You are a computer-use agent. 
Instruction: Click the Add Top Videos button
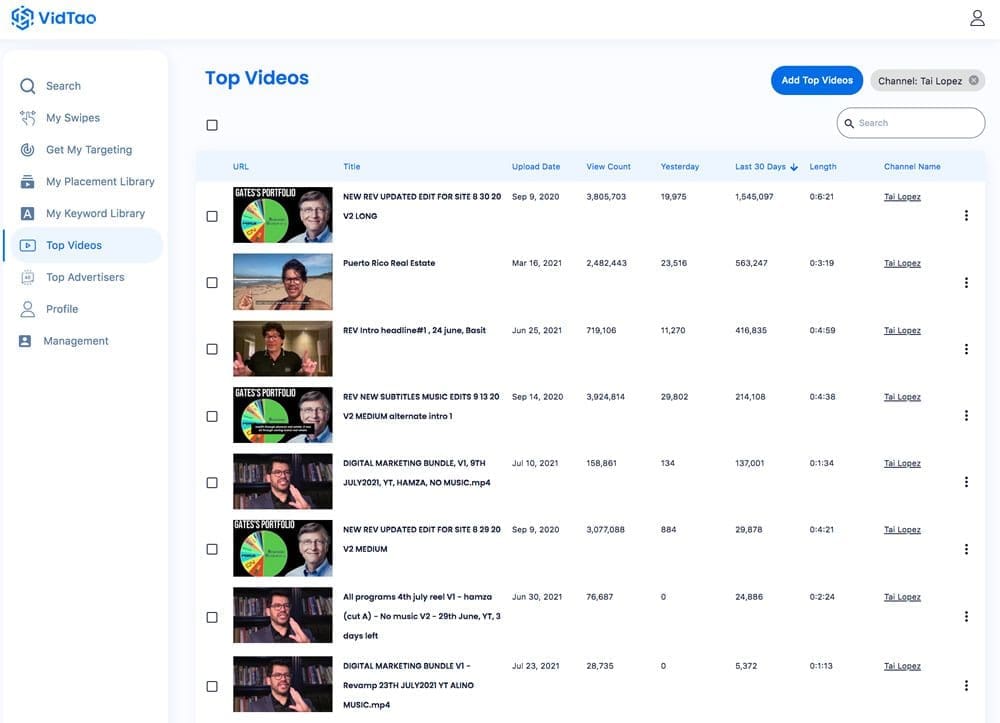tap(816, 80)
